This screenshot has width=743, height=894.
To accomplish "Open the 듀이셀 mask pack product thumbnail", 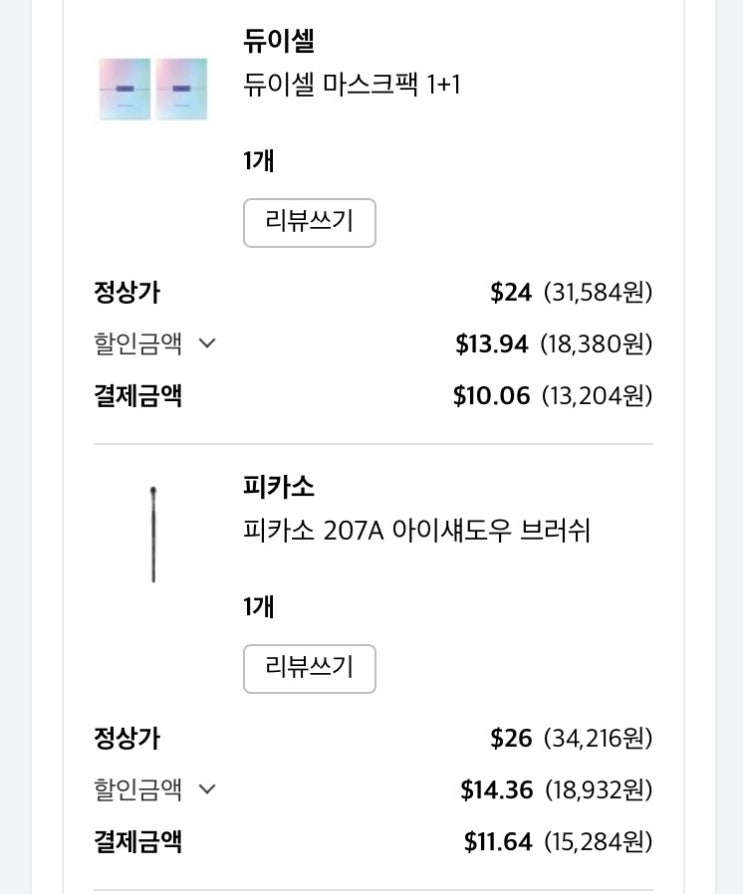I will (x=153, y=89).
